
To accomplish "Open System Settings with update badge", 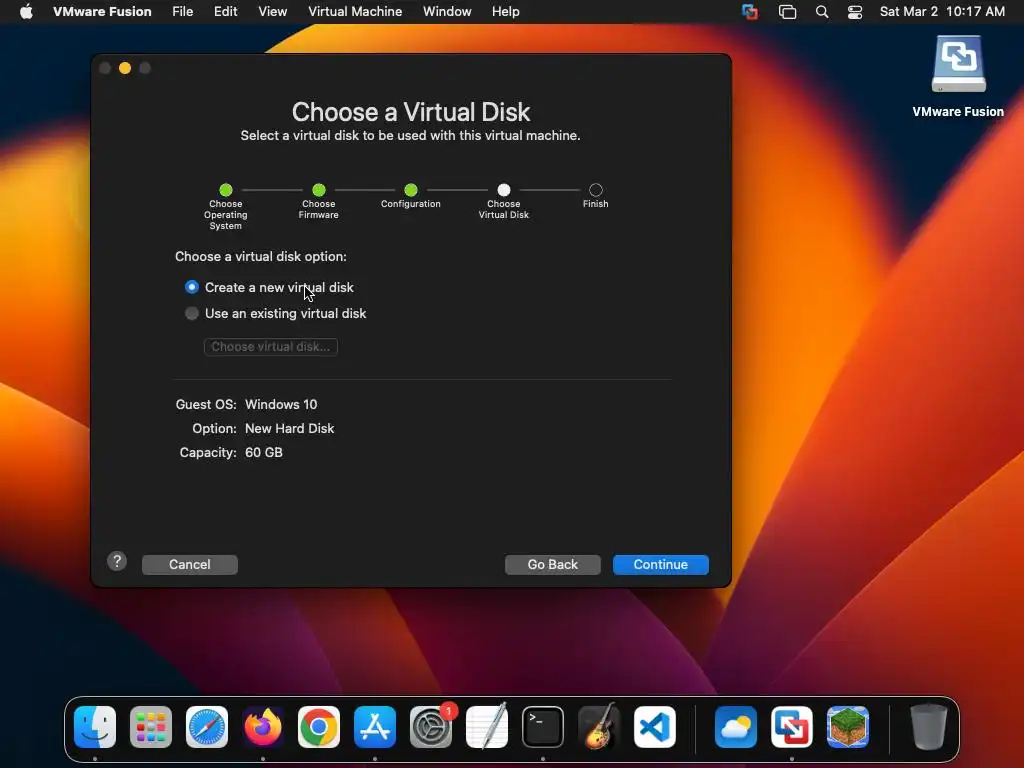I will point(431,726).
